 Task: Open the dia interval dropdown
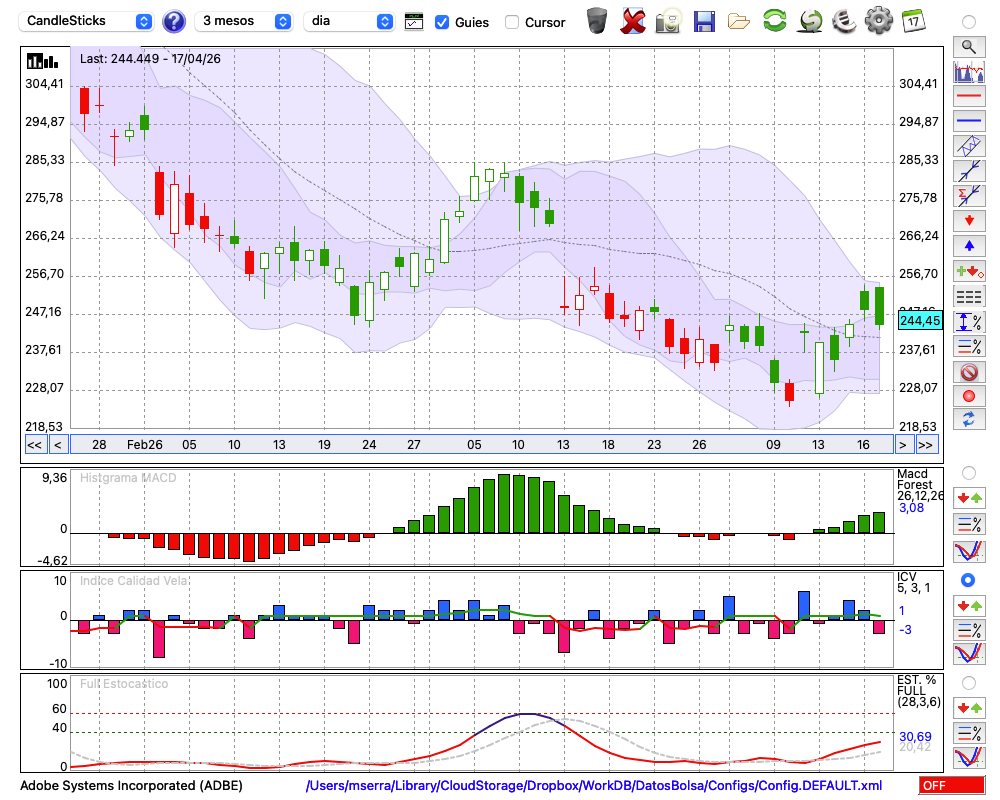[349, 21]
